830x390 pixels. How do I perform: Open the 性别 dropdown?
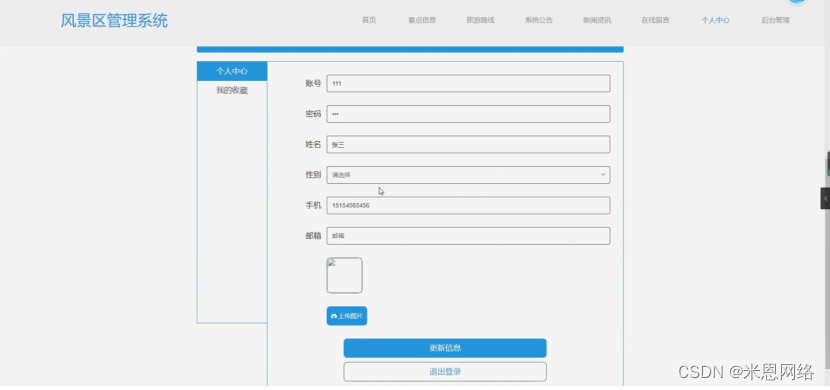pos(468,175)
